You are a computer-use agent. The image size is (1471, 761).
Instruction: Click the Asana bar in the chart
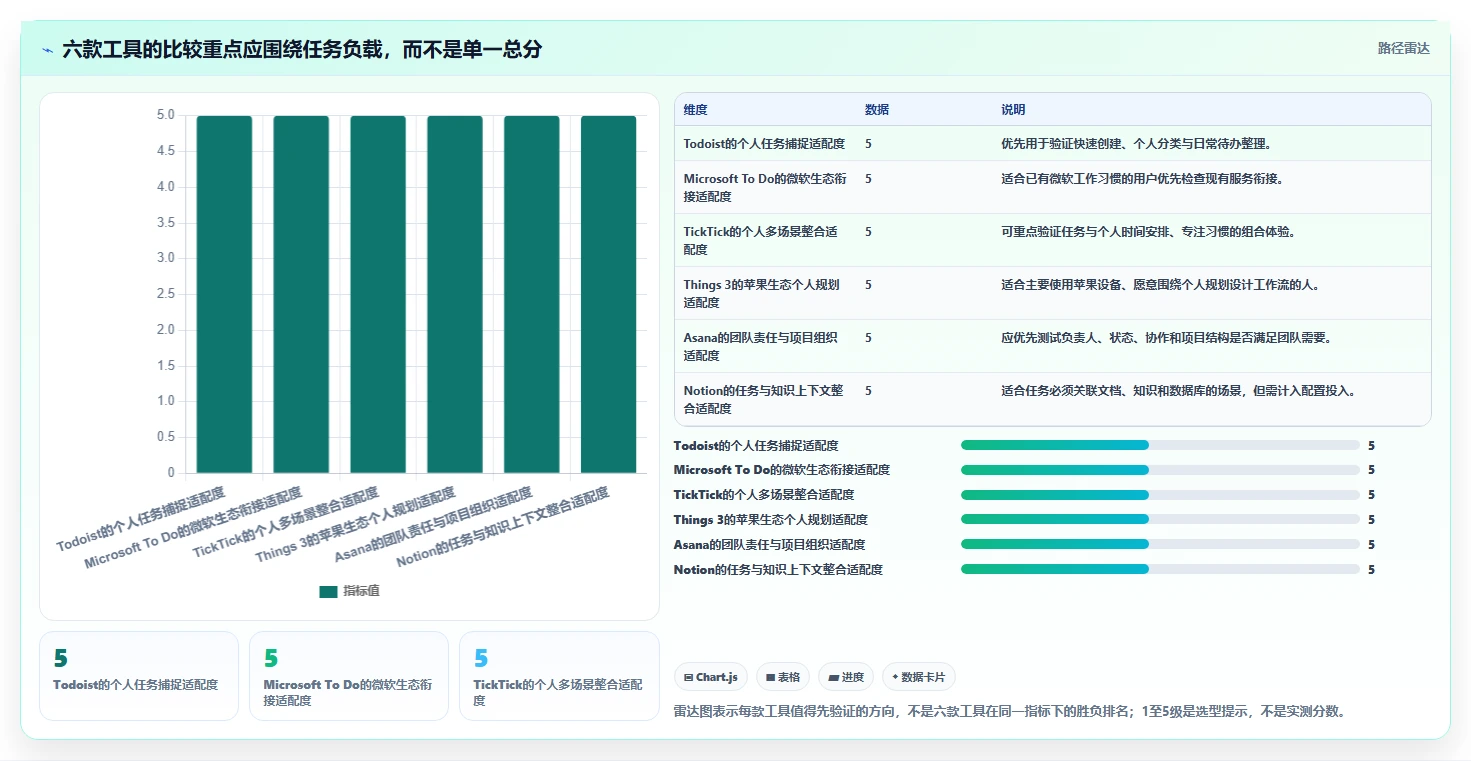(x=531, y=294)
